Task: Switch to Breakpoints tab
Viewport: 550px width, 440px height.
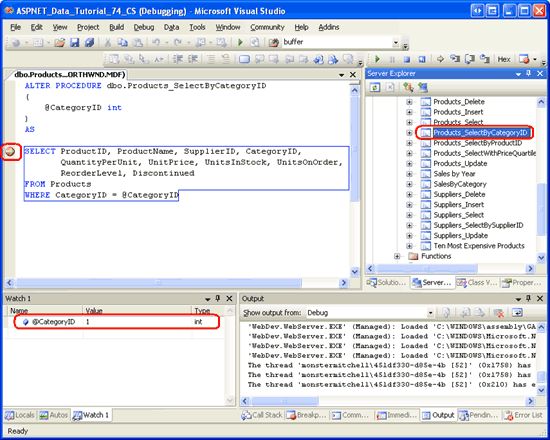Action: point(306,415)
